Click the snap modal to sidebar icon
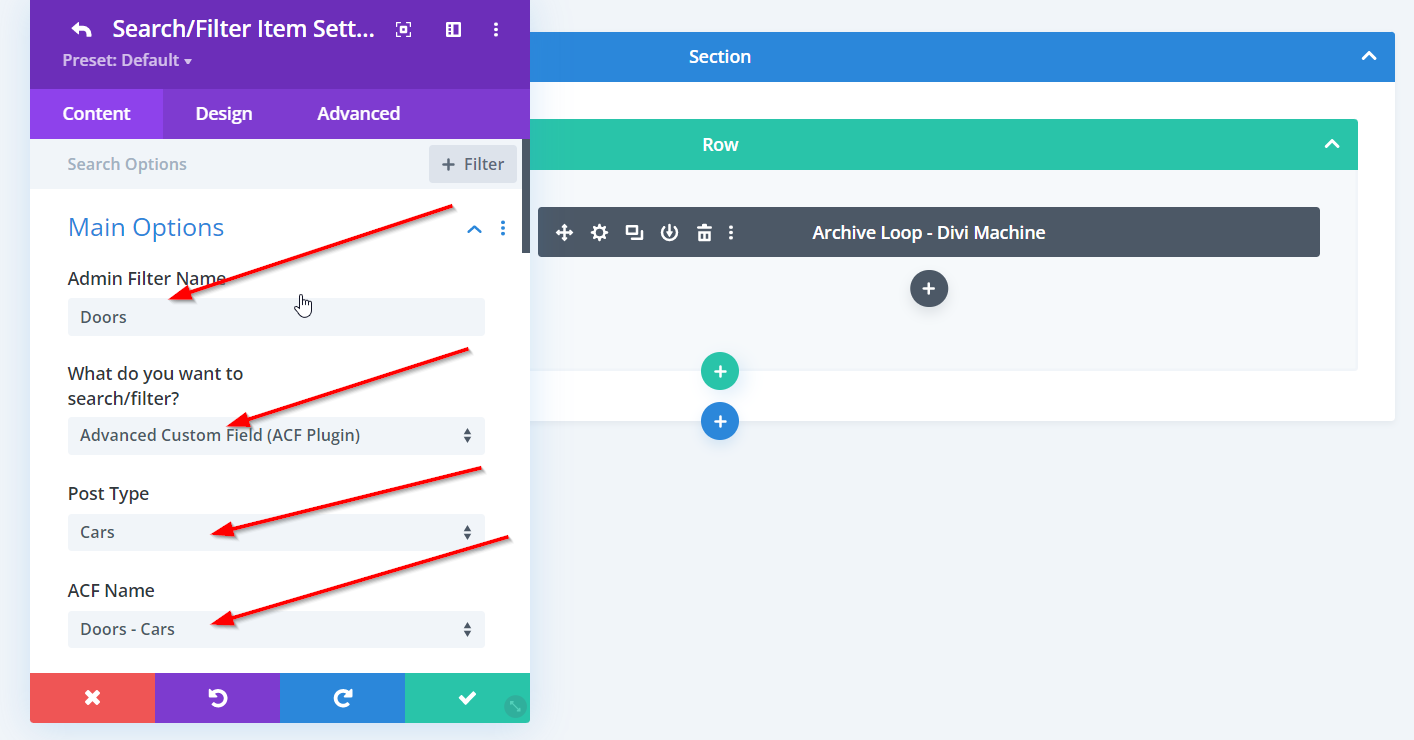Image resolution: width=1414 pixels, height=740 pixels. point(453,30)
